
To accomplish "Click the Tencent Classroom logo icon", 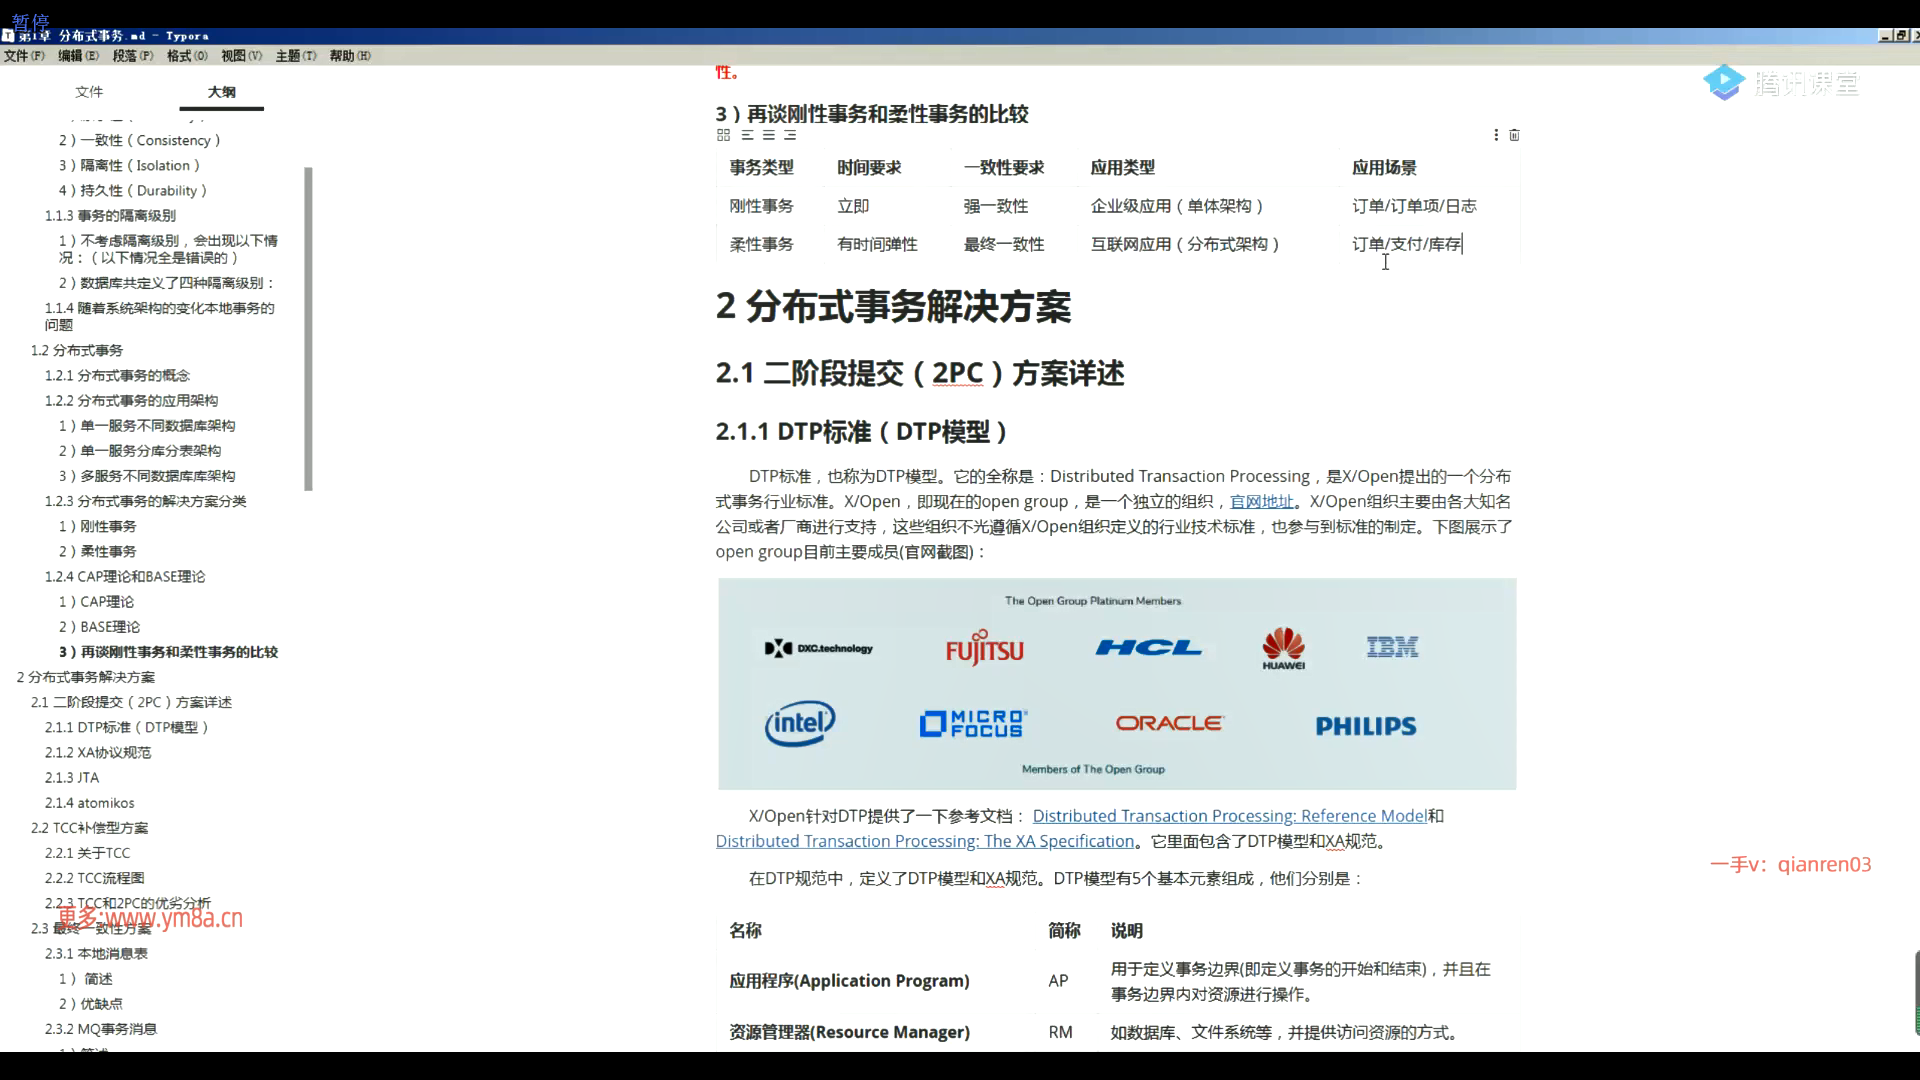I will point(1724,83).
